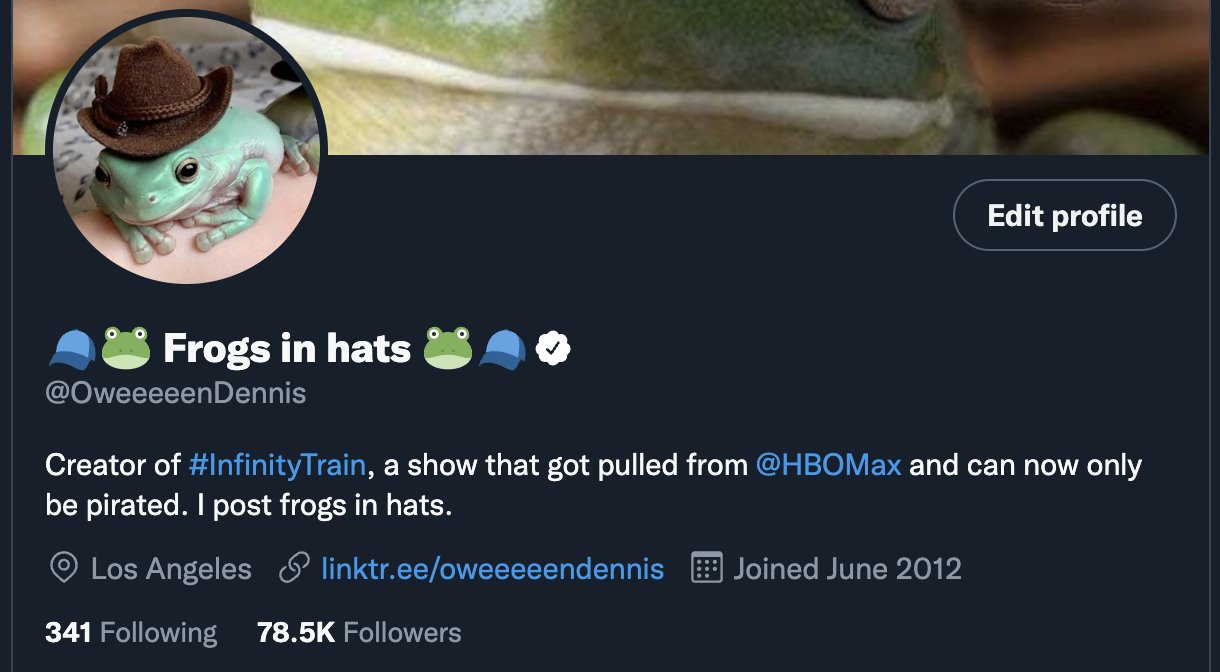Click the Los Angeles location text
This screenshot has height=672, width=1220.
[x=171, y=570]
